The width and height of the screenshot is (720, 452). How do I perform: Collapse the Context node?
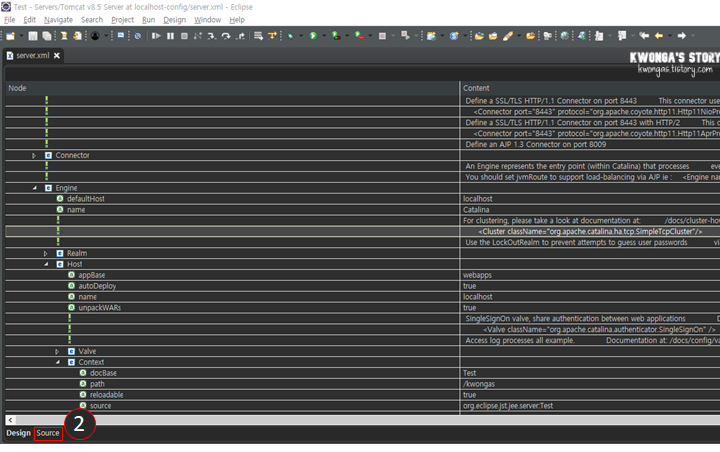pyautogui.click(x=57, y=362)
